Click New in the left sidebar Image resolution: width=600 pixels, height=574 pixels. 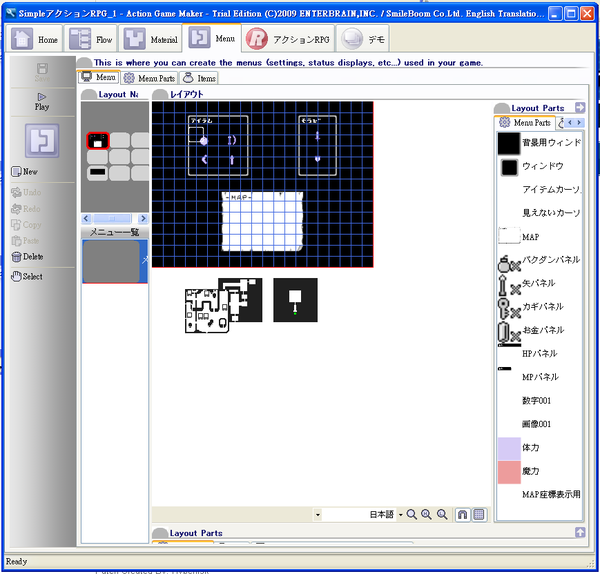click(24, 171)
